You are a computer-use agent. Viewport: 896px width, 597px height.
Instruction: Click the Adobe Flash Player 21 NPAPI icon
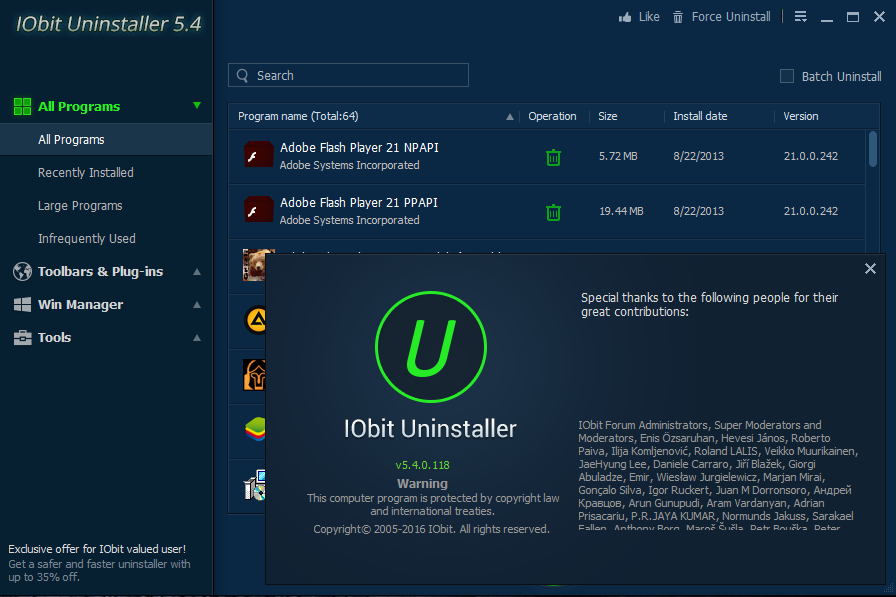coord(258,155)
